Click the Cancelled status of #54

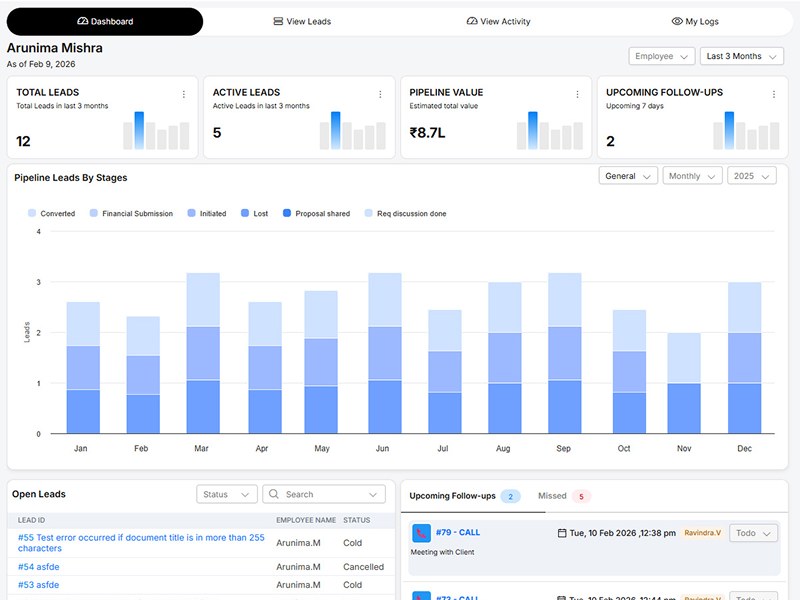point(363,567)
